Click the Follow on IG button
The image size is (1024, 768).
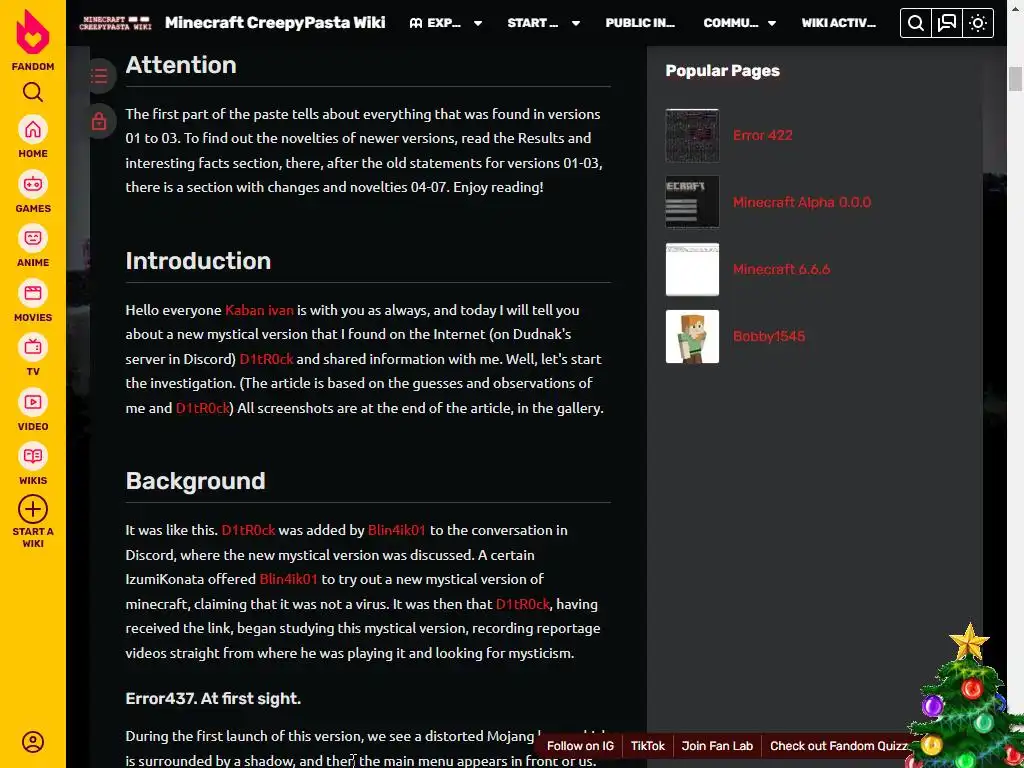(580, 746)
